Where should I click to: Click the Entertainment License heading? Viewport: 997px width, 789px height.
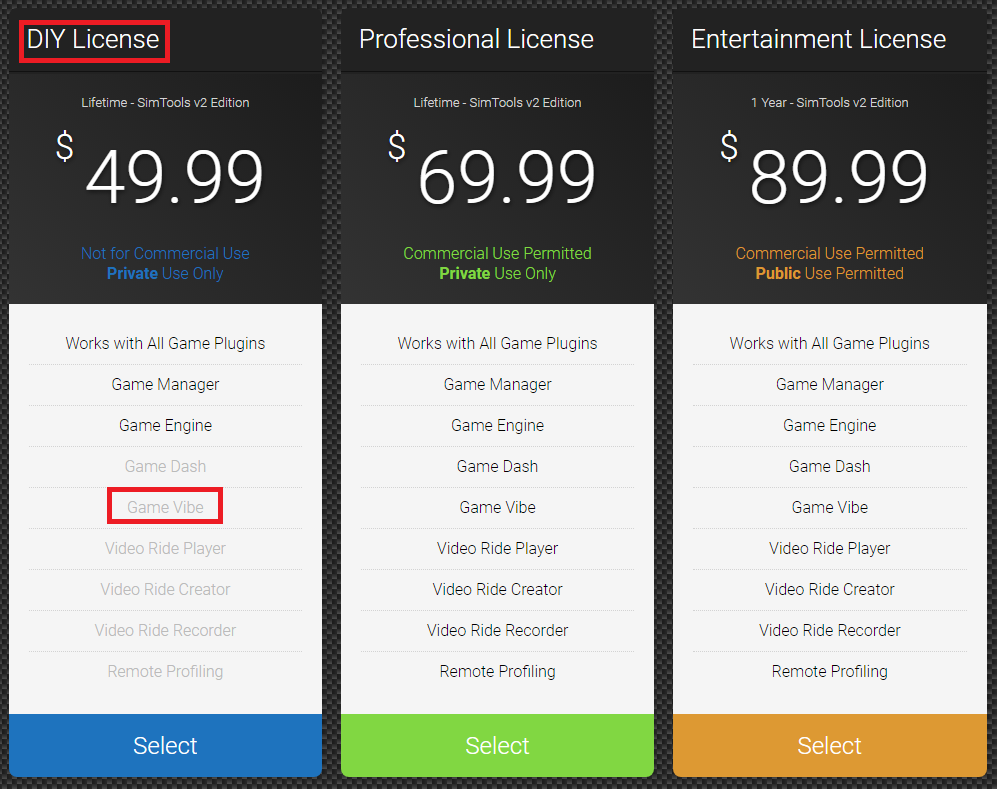click(x=818, y=39)
